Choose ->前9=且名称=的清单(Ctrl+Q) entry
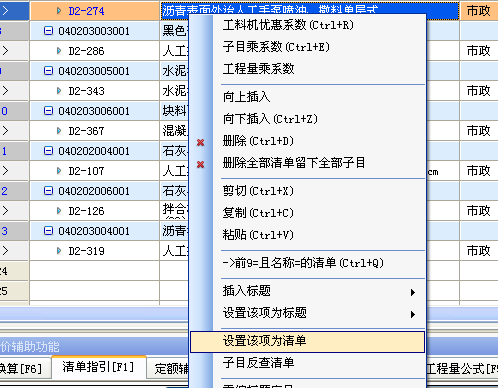 click(x=307, y=263)
